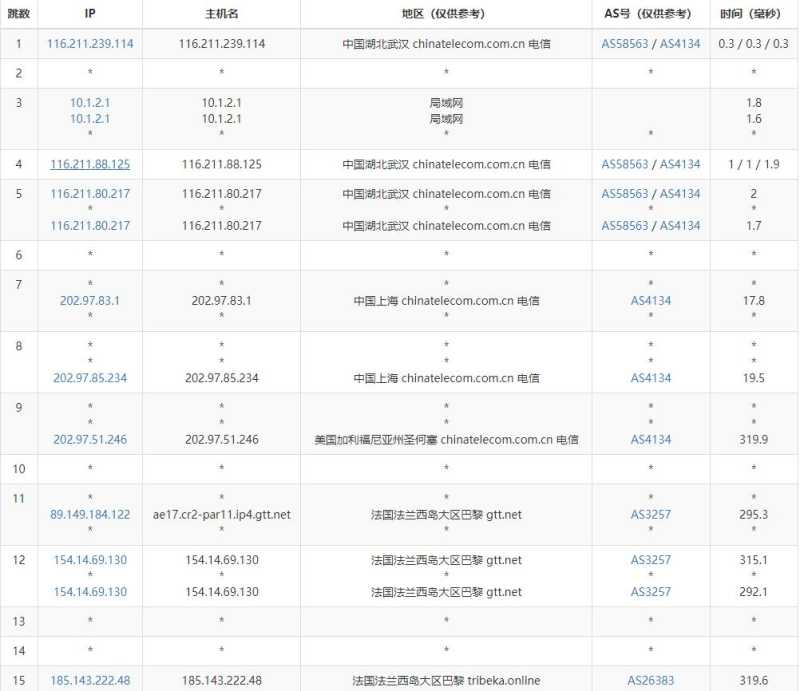
Task: Select the 319.9 time value
Action: point(754,439)
